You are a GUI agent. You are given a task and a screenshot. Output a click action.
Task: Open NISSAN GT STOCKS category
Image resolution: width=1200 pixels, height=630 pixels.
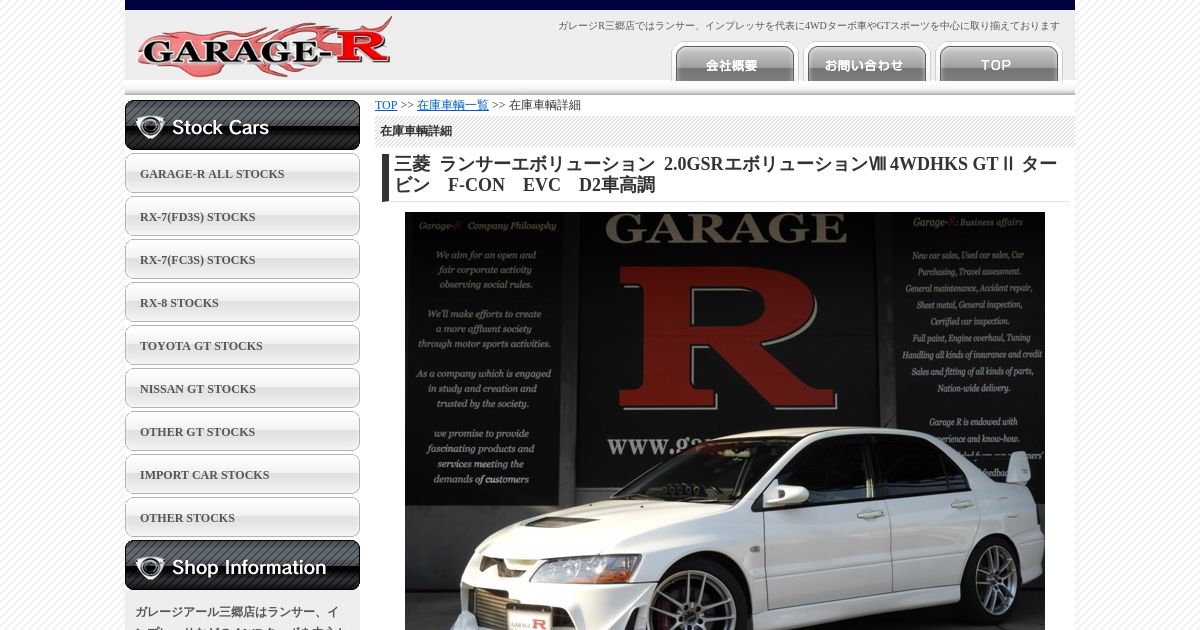242,388
